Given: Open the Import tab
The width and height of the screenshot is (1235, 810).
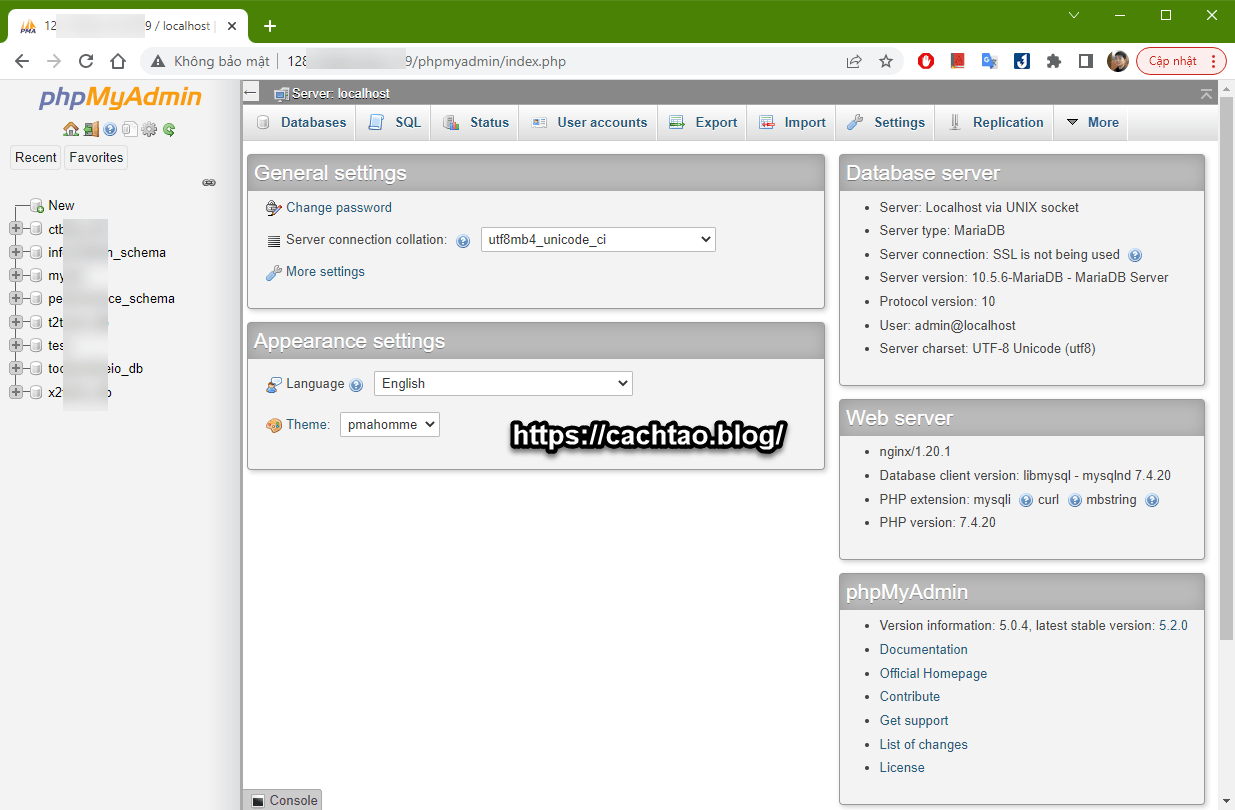Looking at the screenshot, I should point(792,122).
